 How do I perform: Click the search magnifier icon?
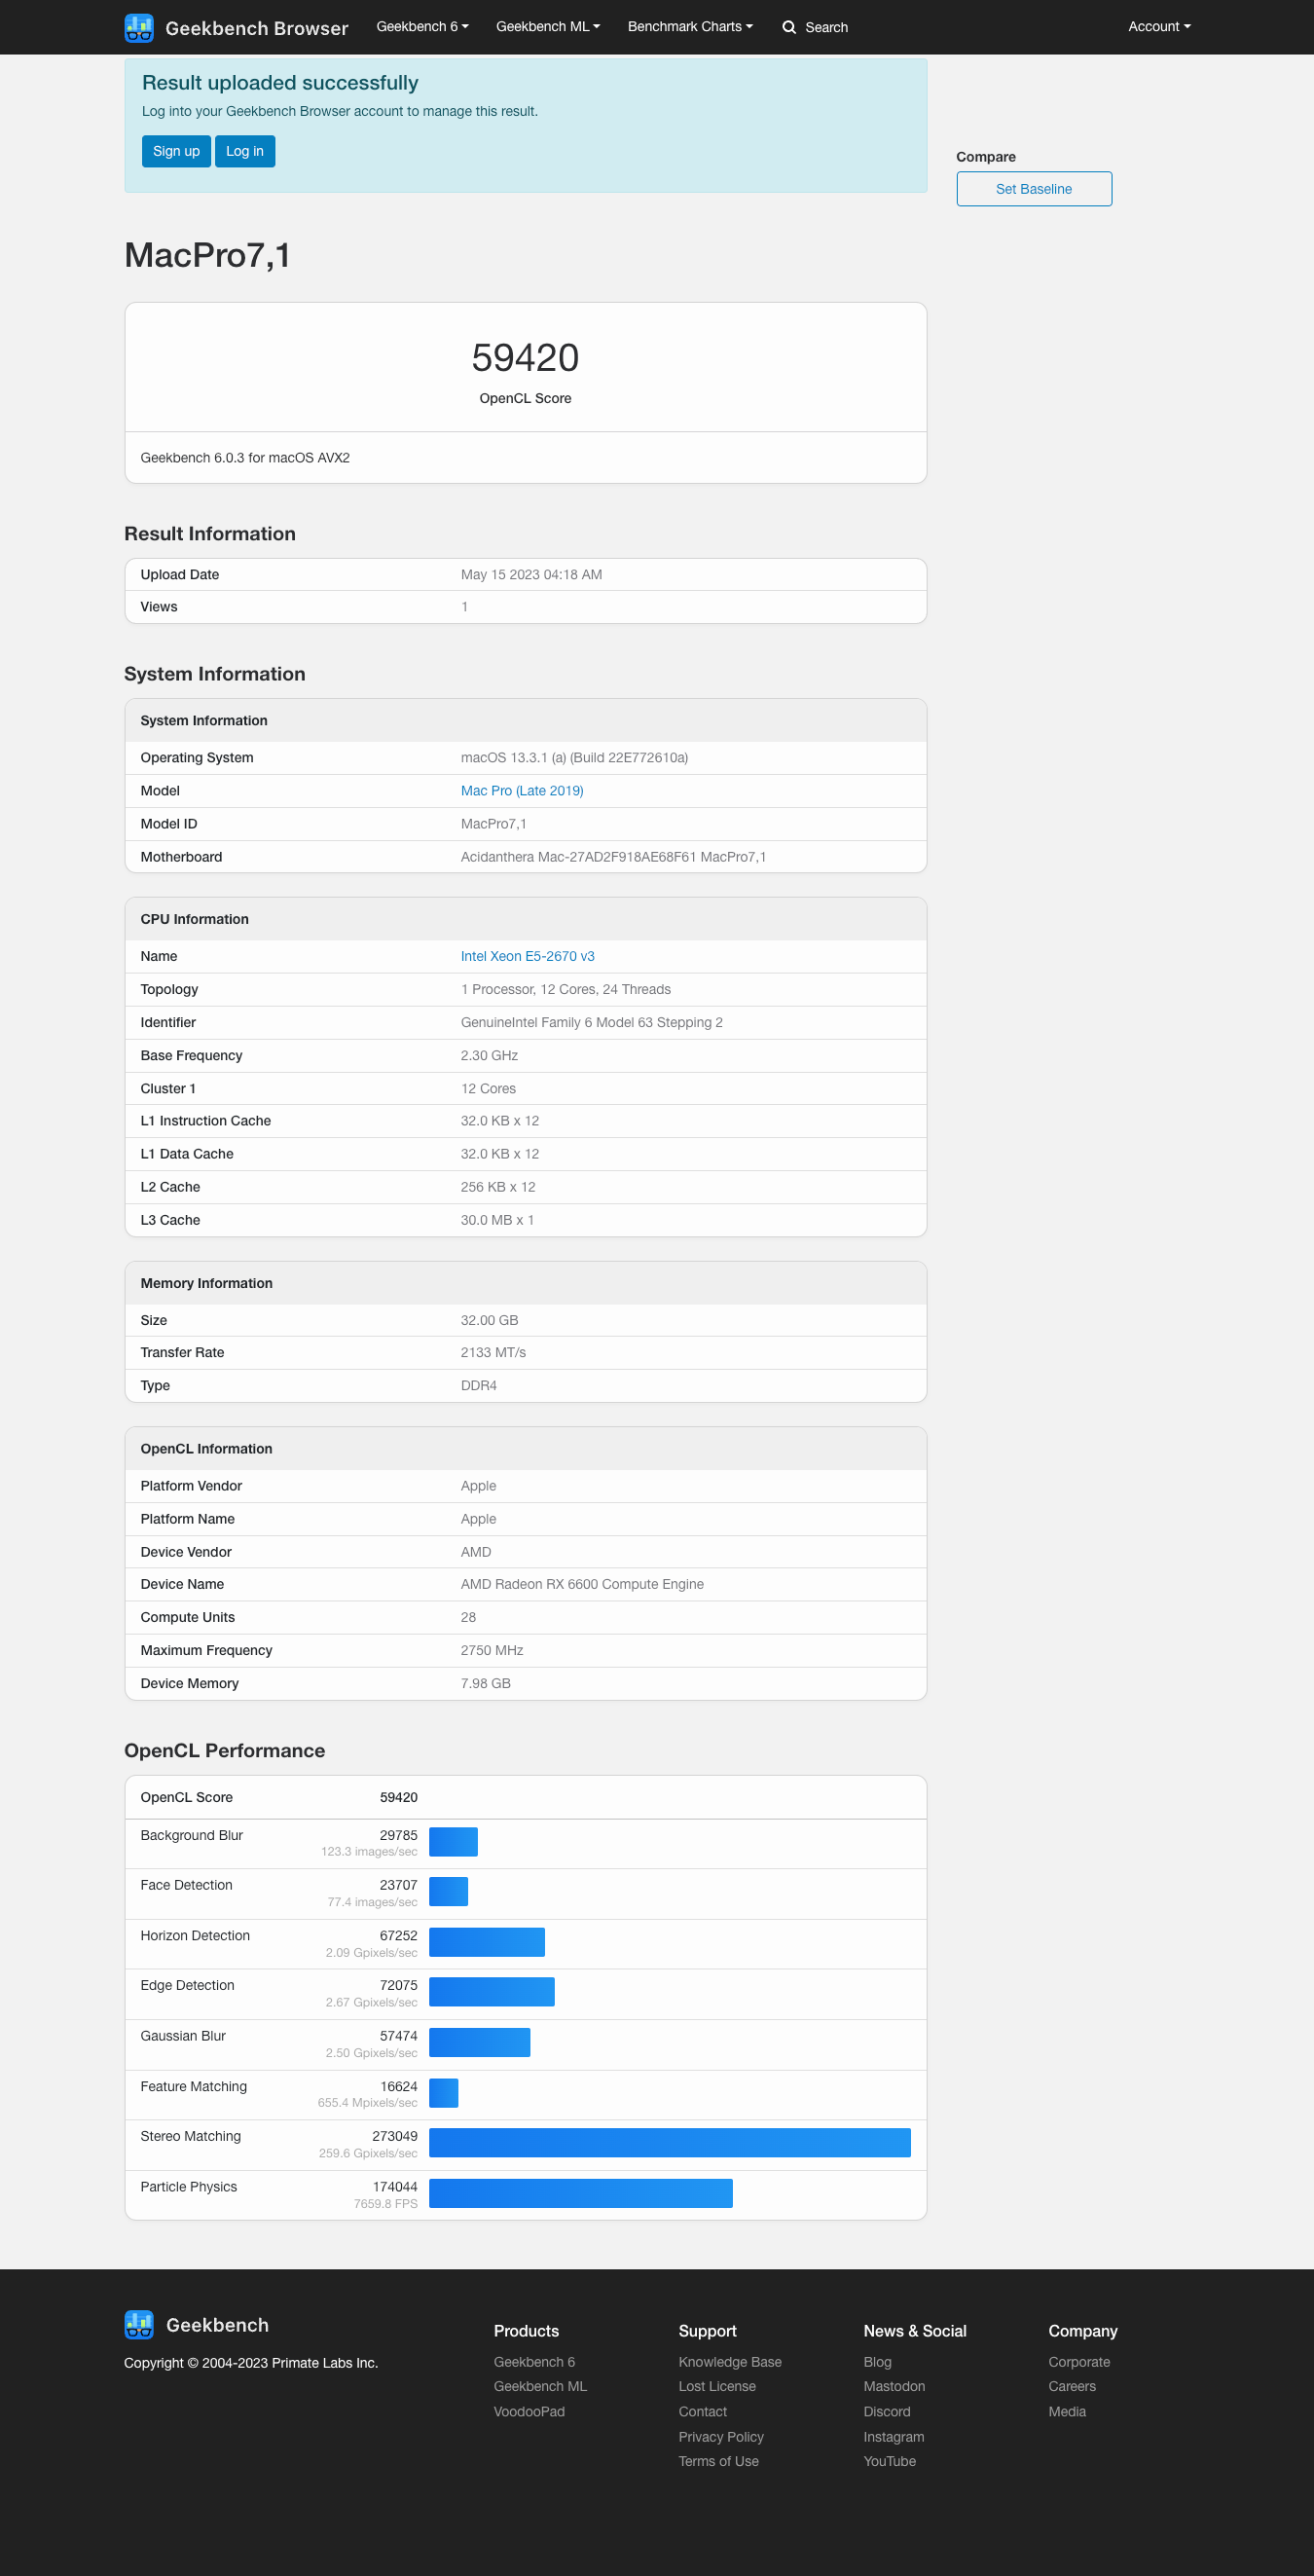(789, 27)
